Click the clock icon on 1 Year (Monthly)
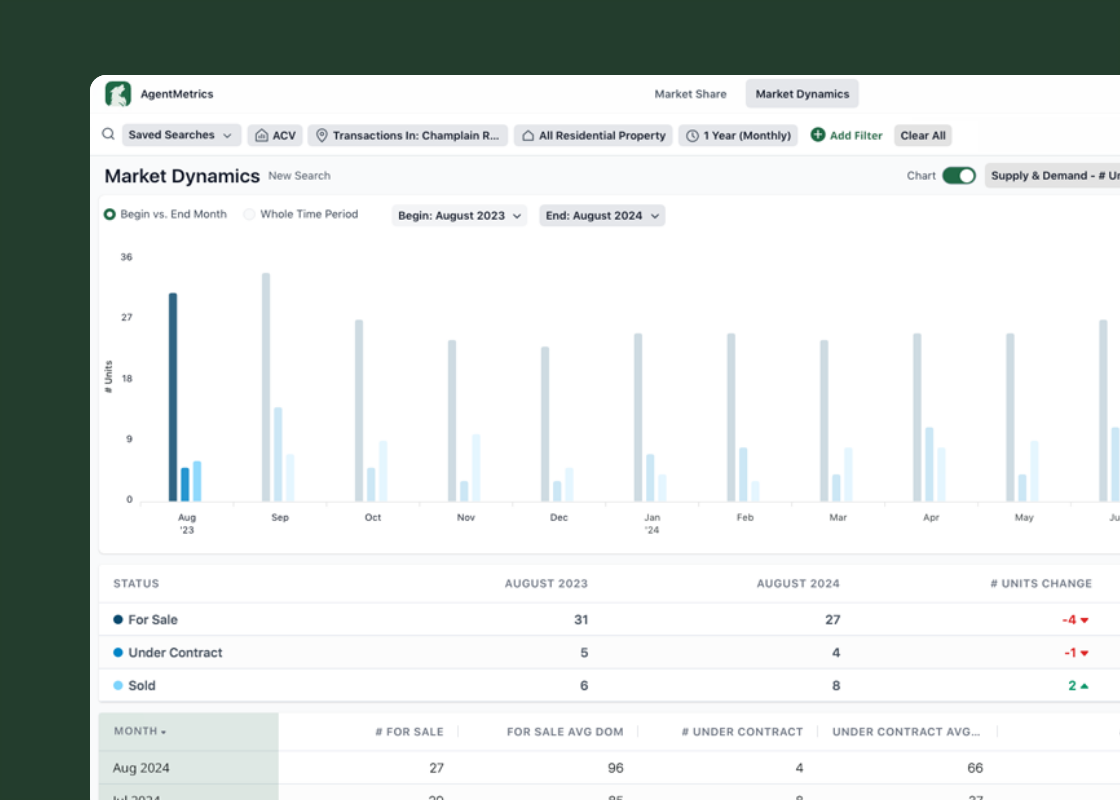Screen dimensions: 1120x800 [x=692, y=135]
